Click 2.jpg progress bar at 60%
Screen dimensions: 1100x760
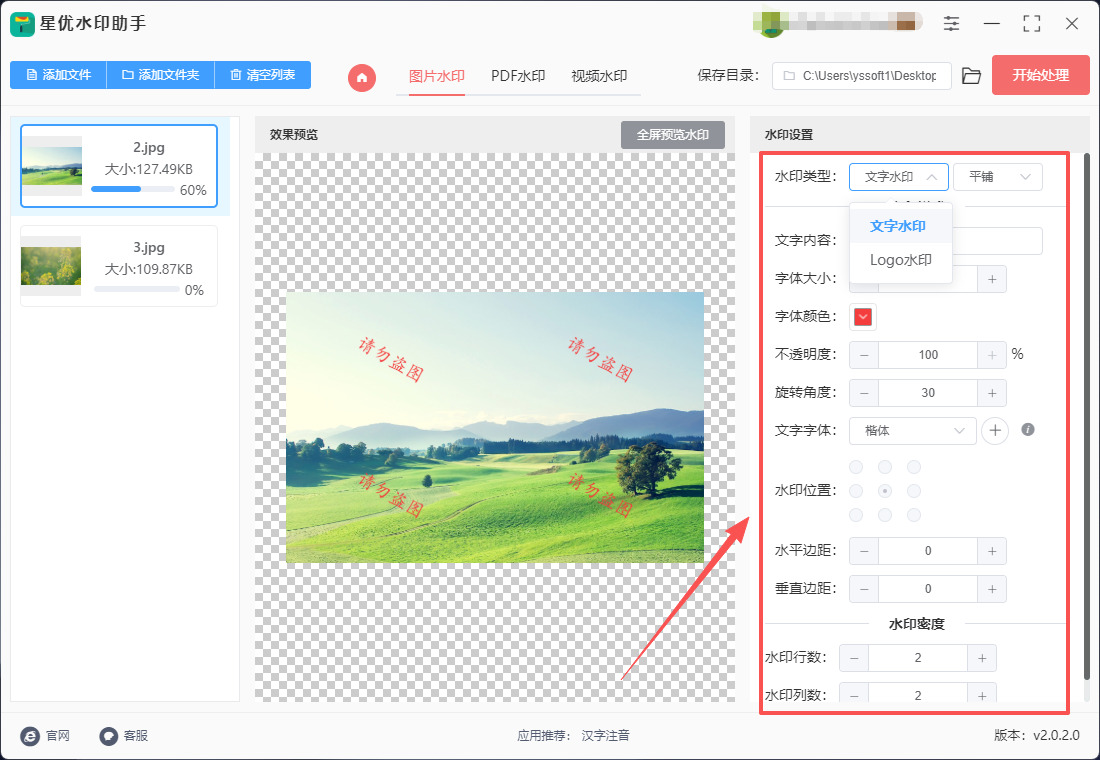(x=133, y=189)
